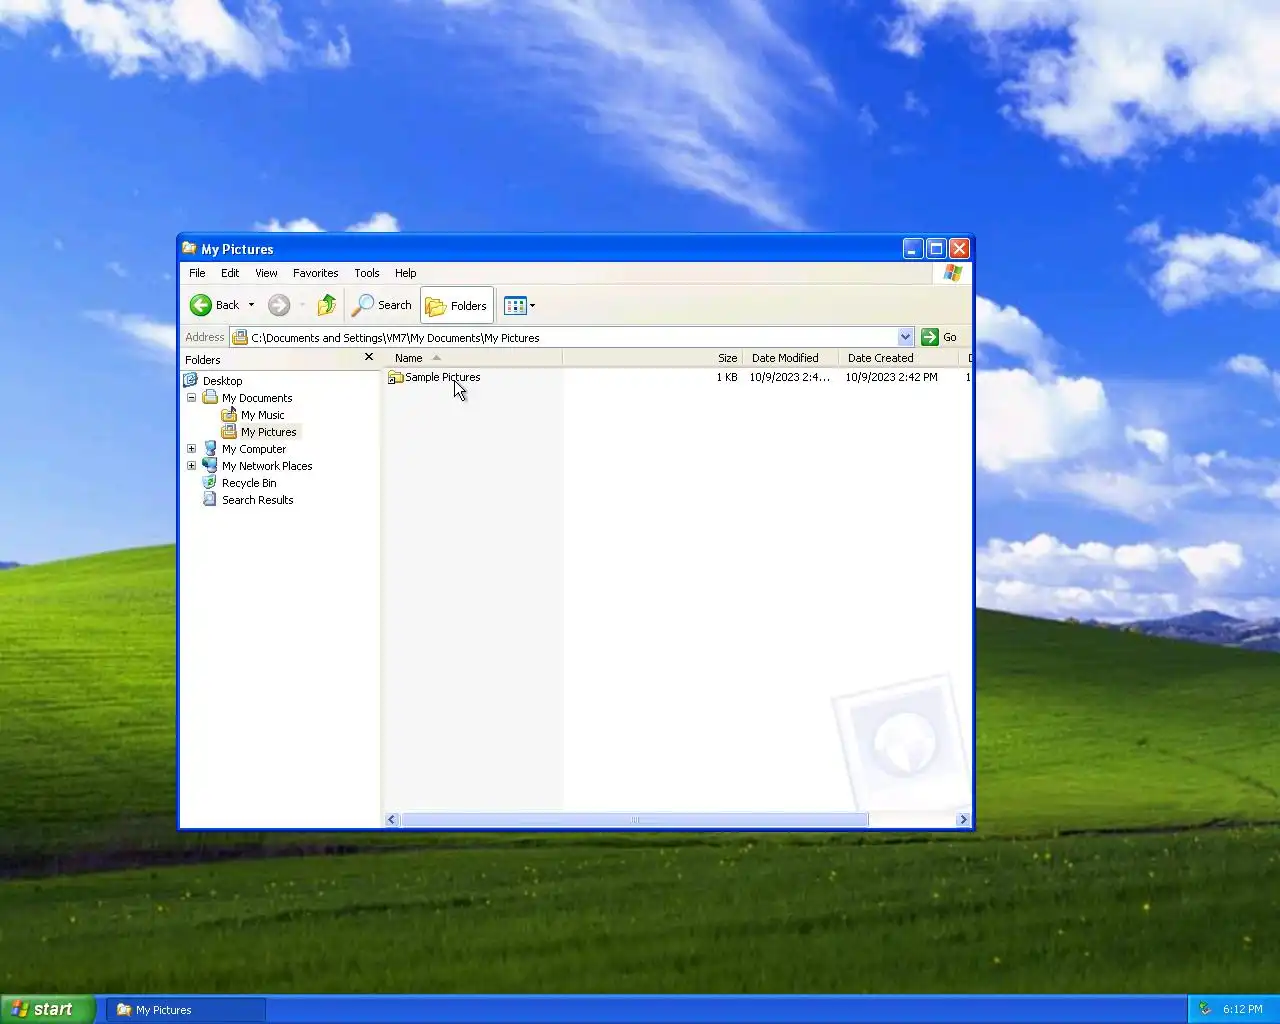Click the Windows flag logo in menu bar

952,273
